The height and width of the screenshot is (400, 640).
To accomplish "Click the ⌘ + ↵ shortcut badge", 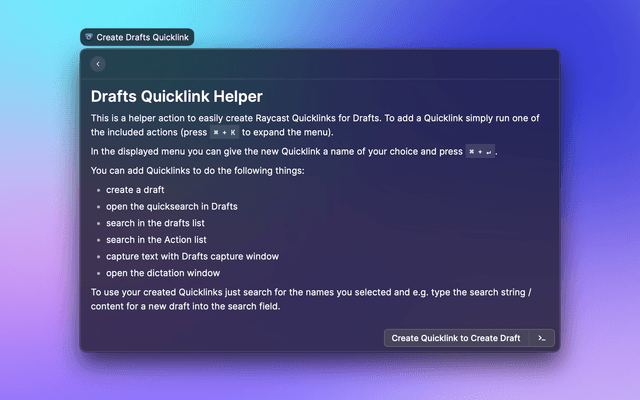I will [480, 152].
